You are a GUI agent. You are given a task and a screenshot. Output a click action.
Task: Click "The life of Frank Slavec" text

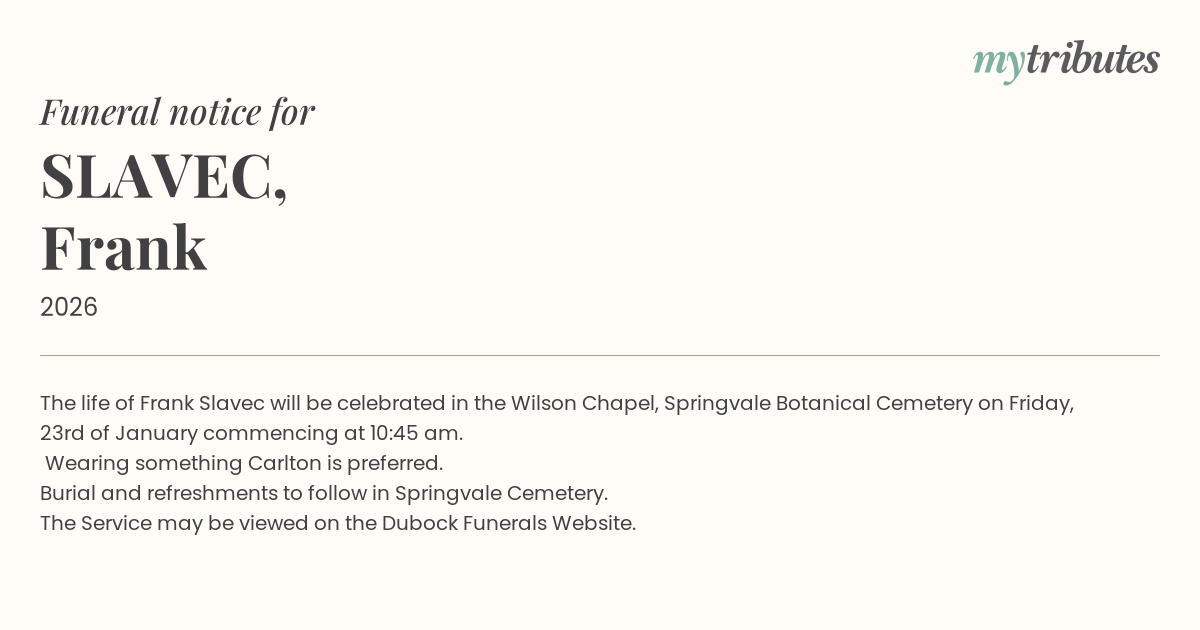coord(150,403)
